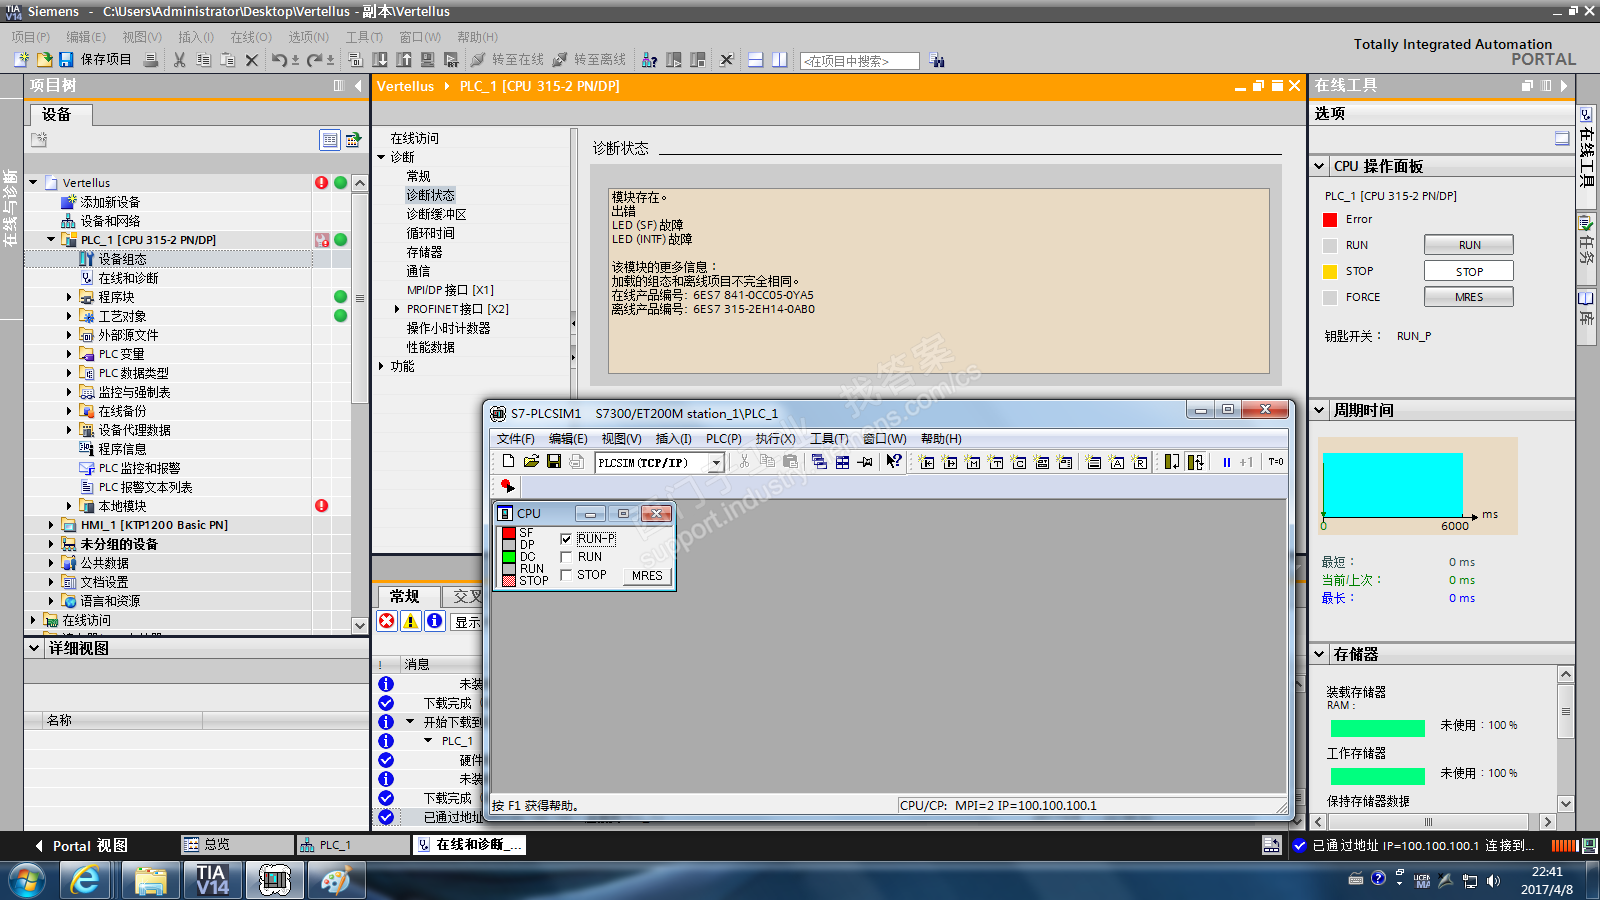Screen dimensions: 1600x900
Task: Select the 设备 tab in project tree
Action: click(57, 115)
